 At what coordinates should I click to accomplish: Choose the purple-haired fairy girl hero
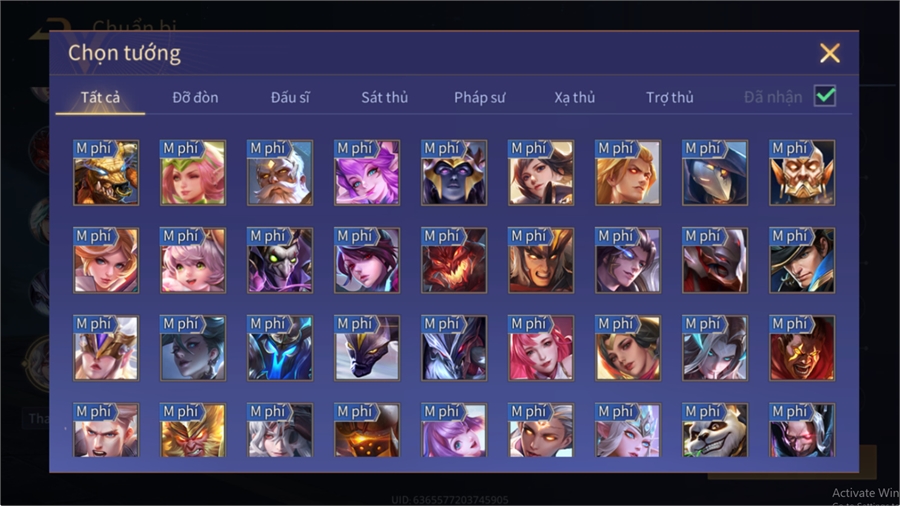point(367,173)
